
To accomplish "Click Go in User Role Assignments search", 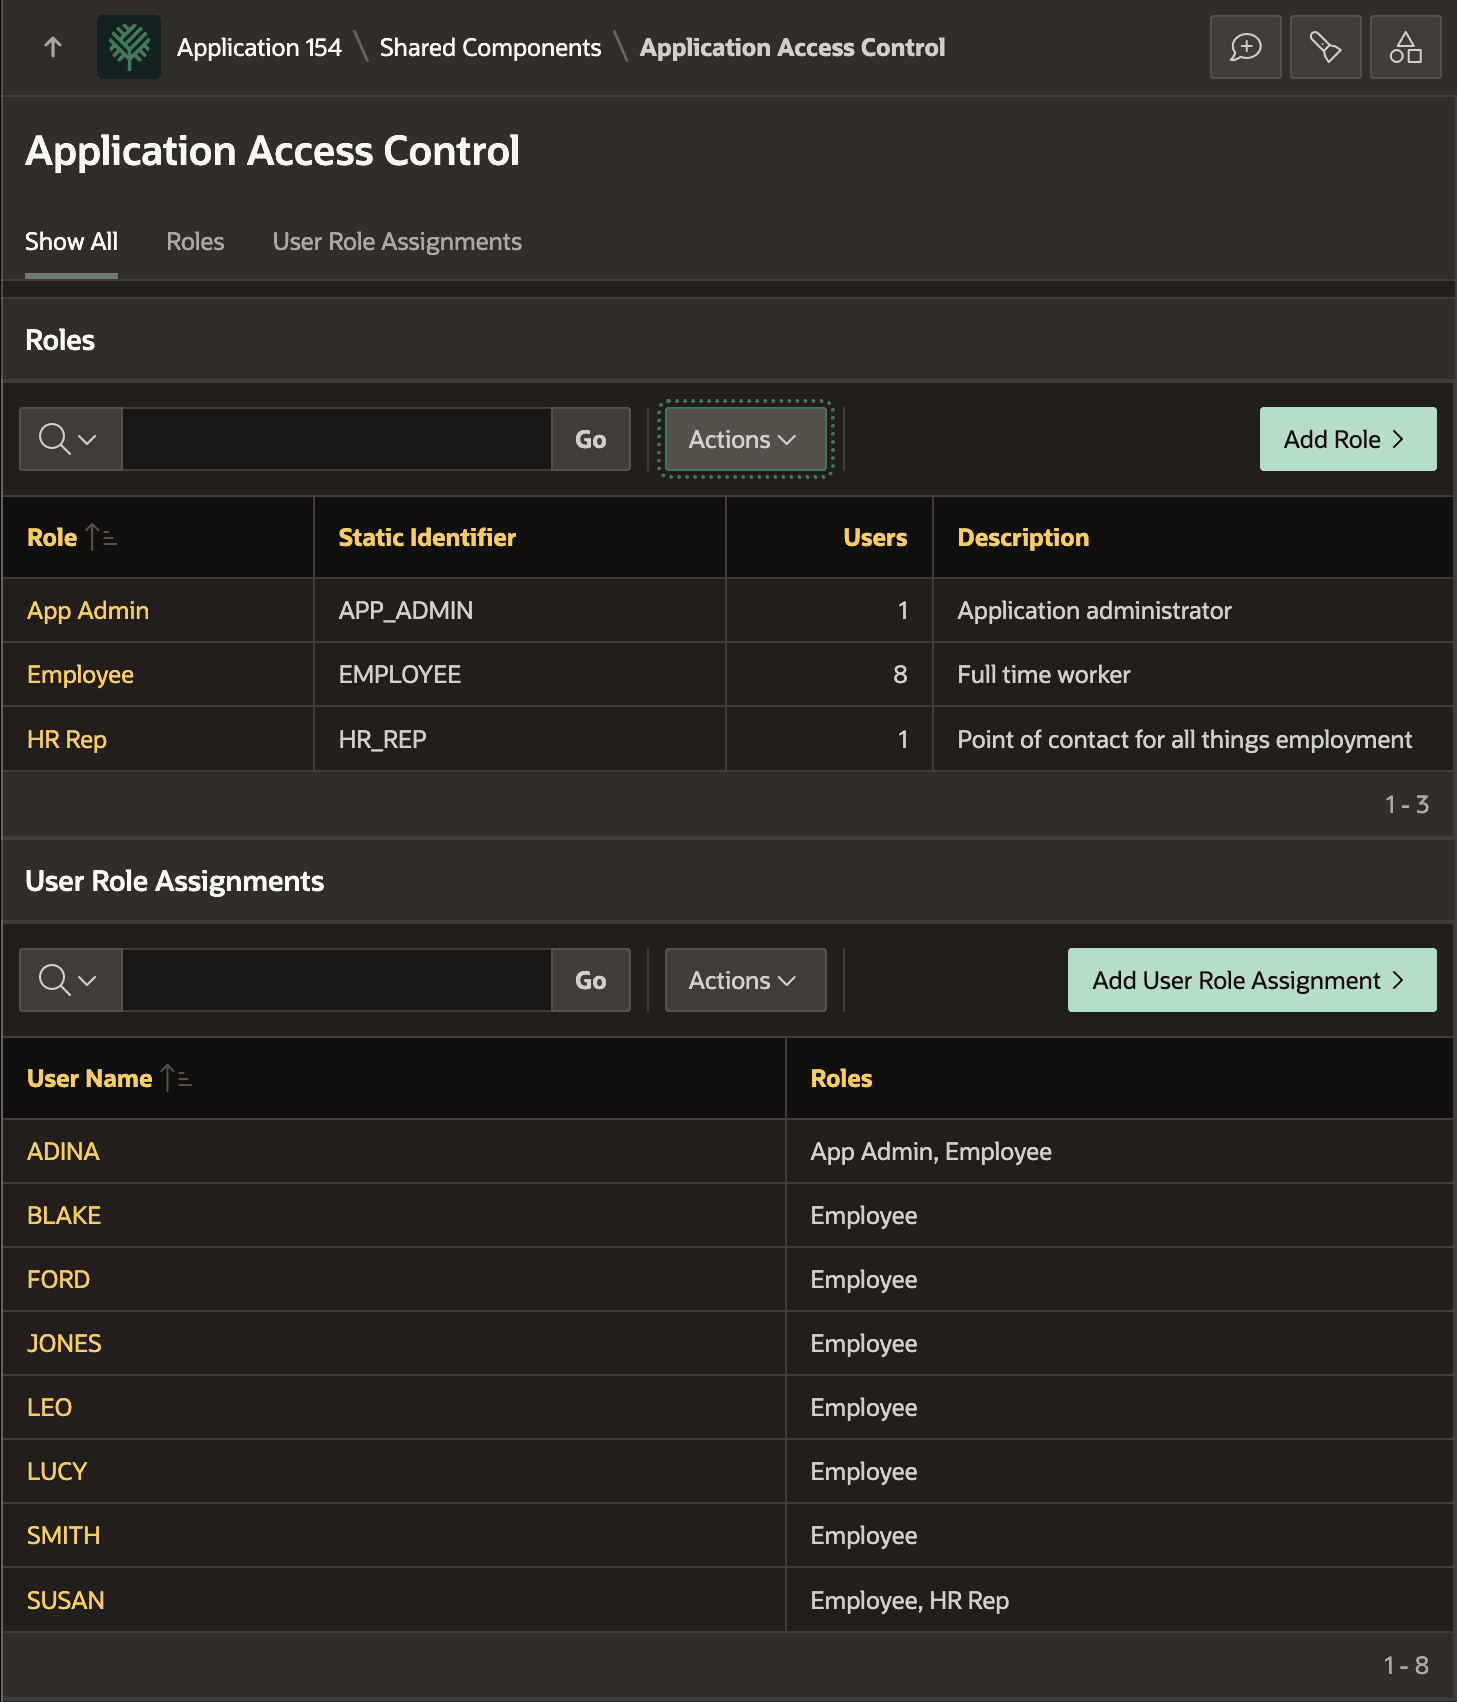I will click(x=591, y=980).
